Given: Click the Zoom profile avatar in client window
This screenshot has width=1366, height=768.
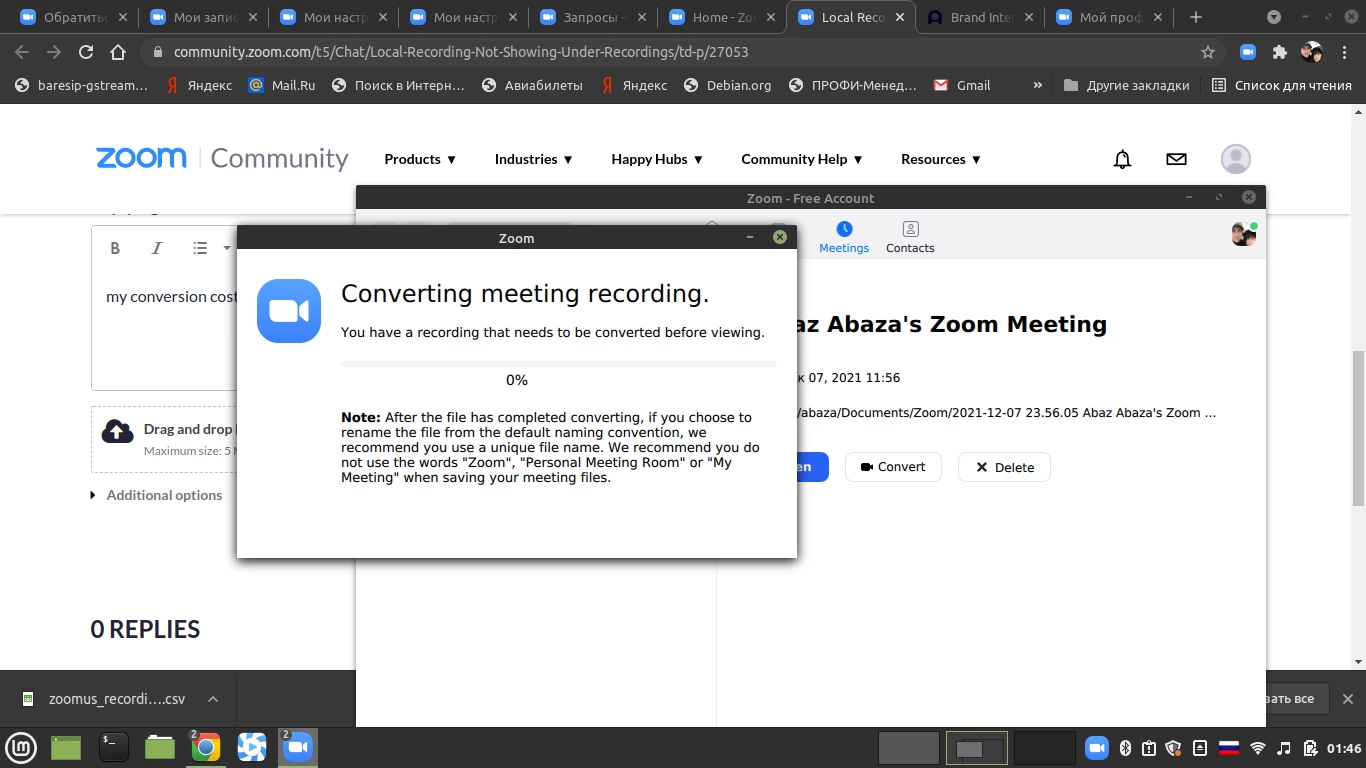Looking at the screenshot, I should [x=1244, y=234].
